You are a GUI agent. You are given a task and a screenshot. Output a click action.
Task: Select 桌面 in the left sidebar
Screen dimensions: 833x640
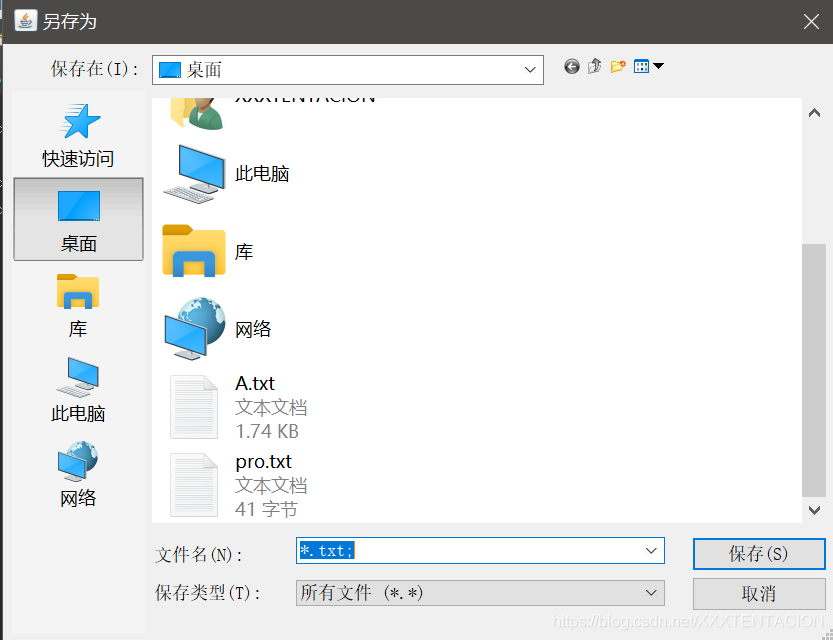tap(78, 219)
